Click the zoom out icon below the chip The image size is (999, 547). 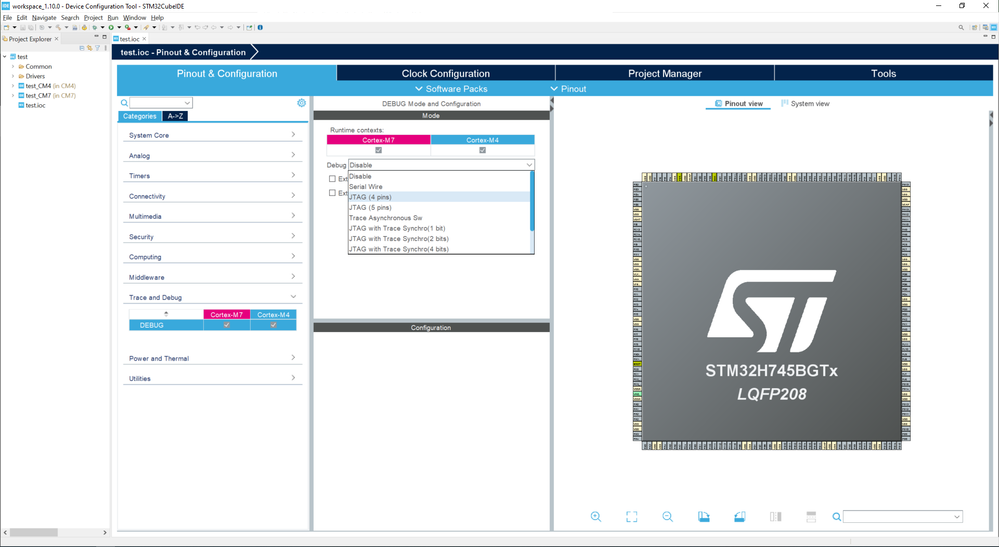coord(667,516)
